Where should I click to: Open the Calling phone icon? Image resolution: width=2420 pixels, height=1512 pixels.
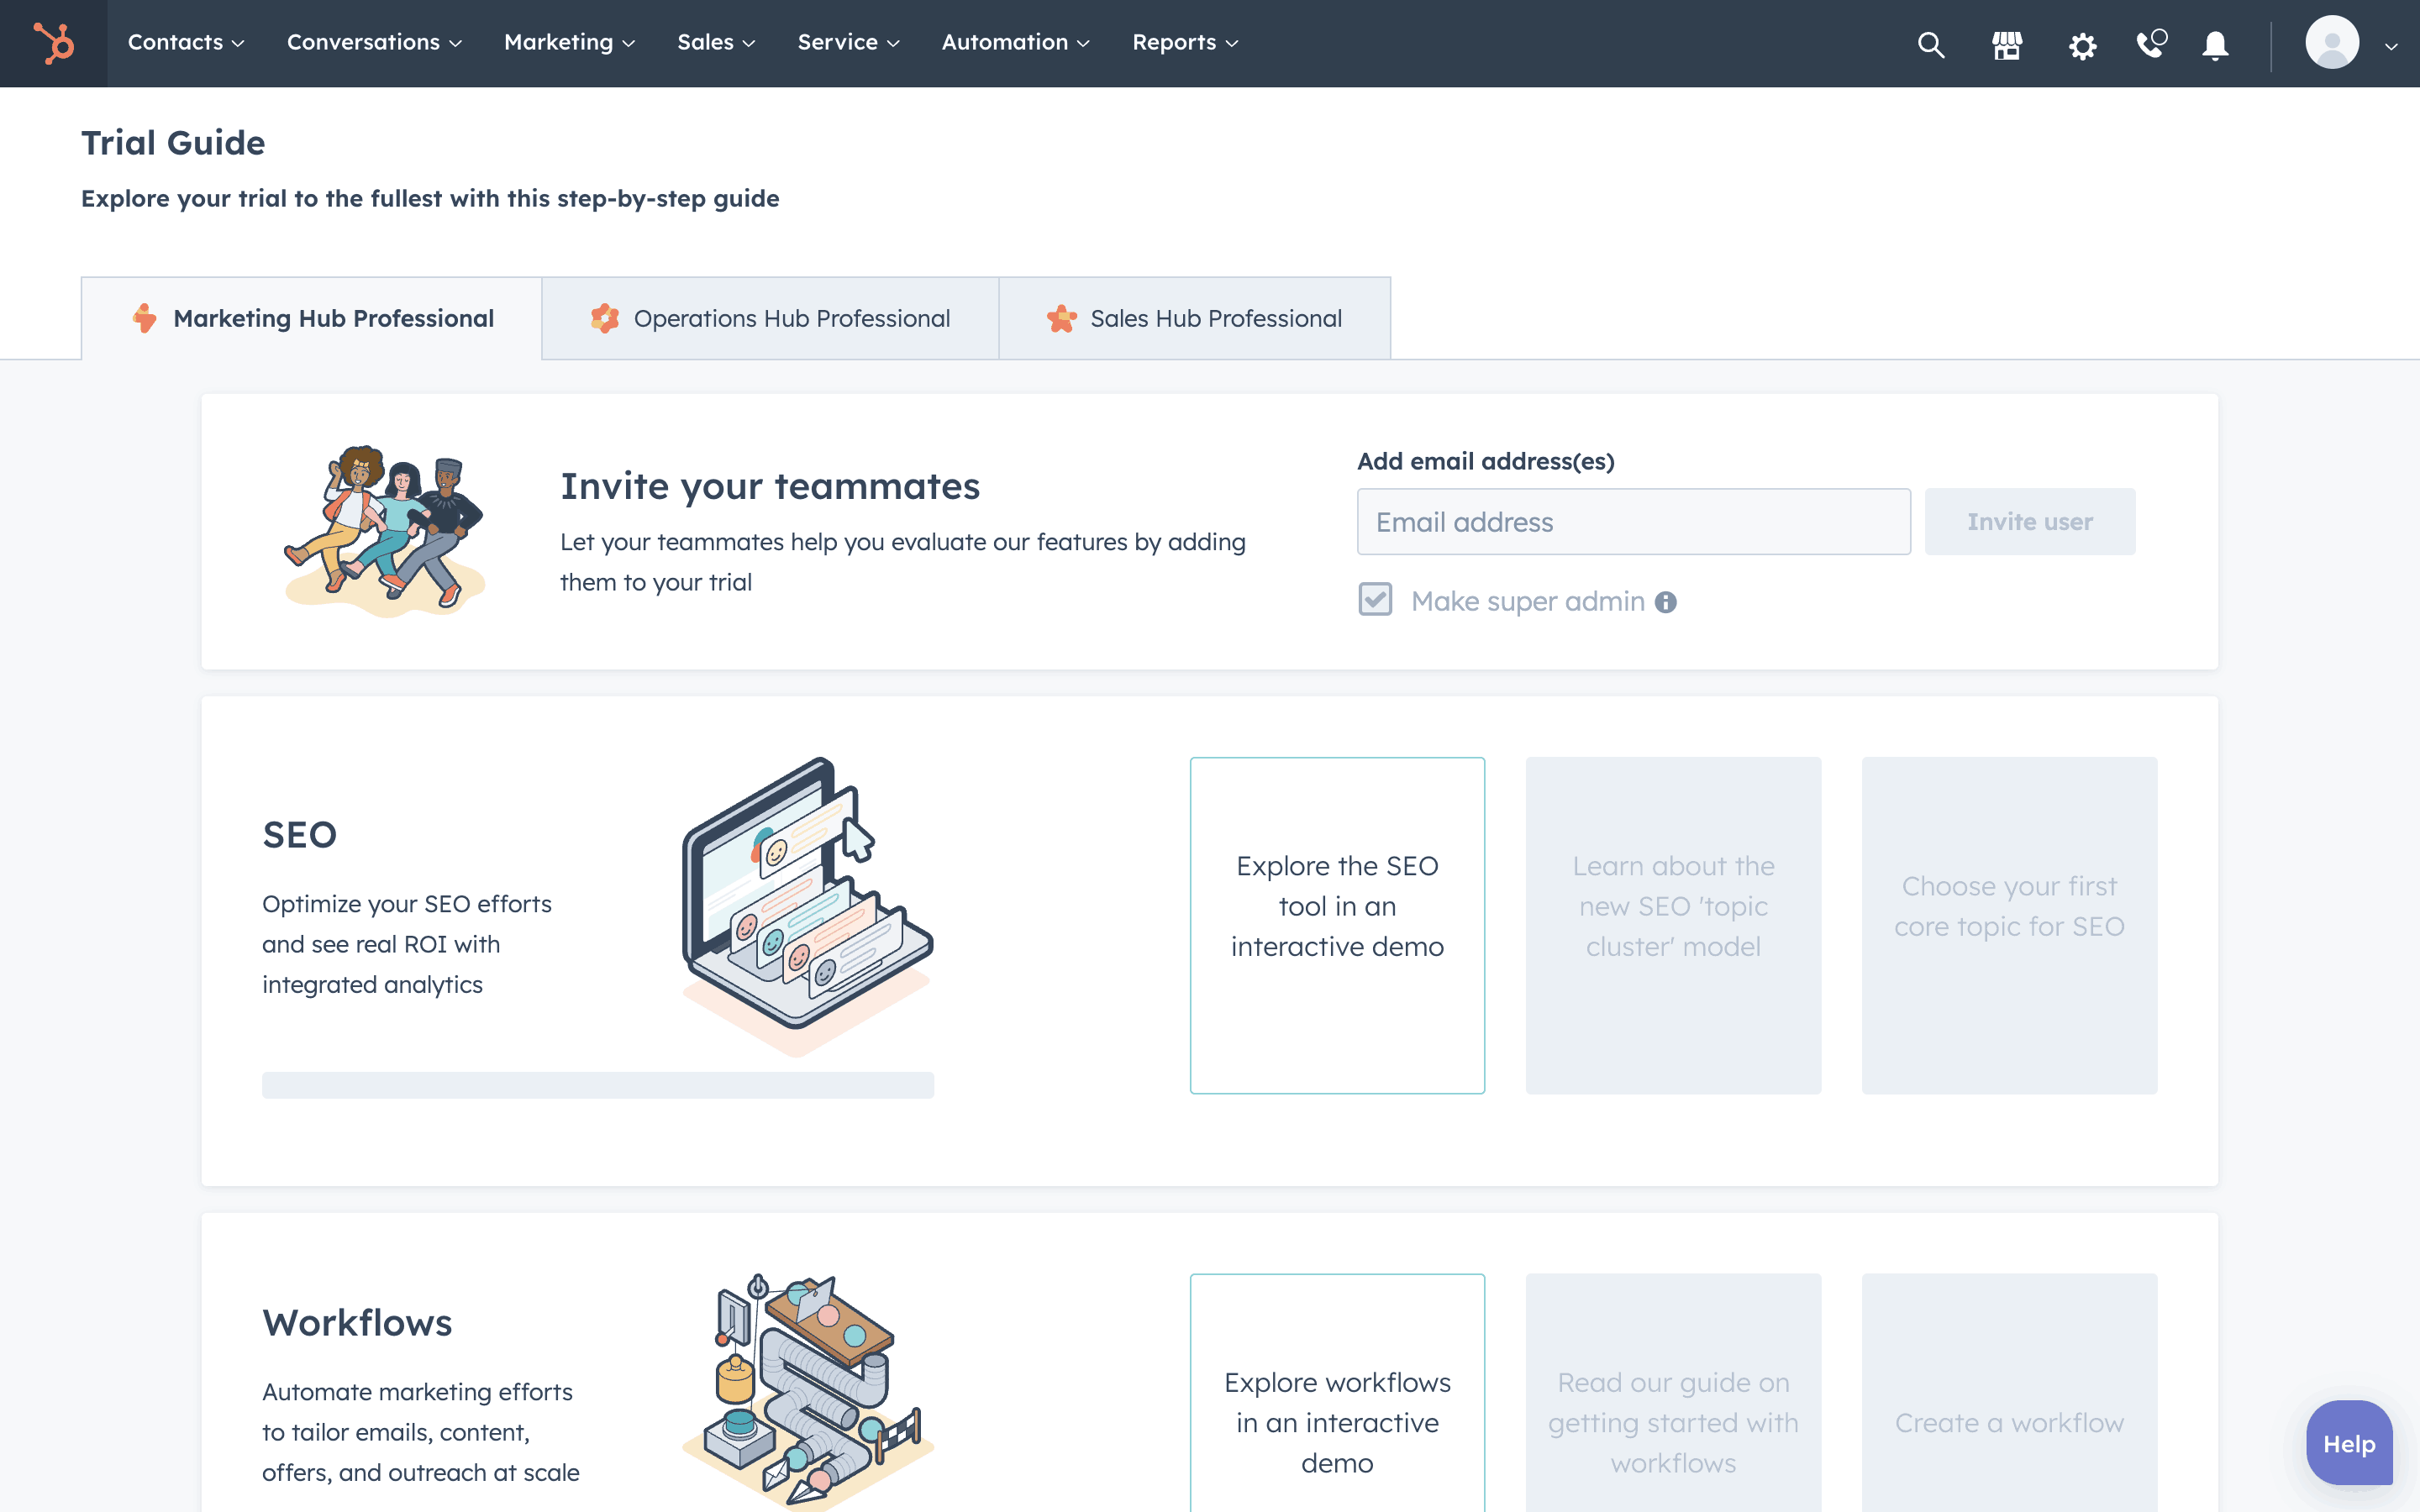(2150, 44)
